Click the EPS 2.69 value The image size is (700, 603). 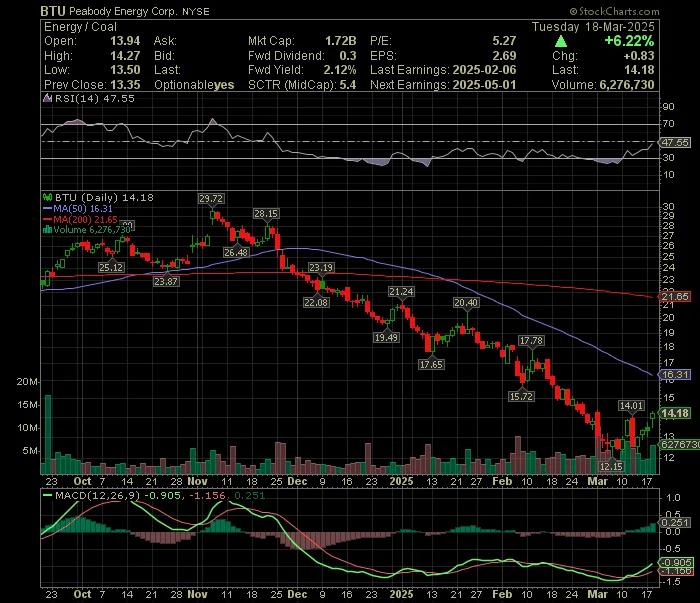point(504,56)
